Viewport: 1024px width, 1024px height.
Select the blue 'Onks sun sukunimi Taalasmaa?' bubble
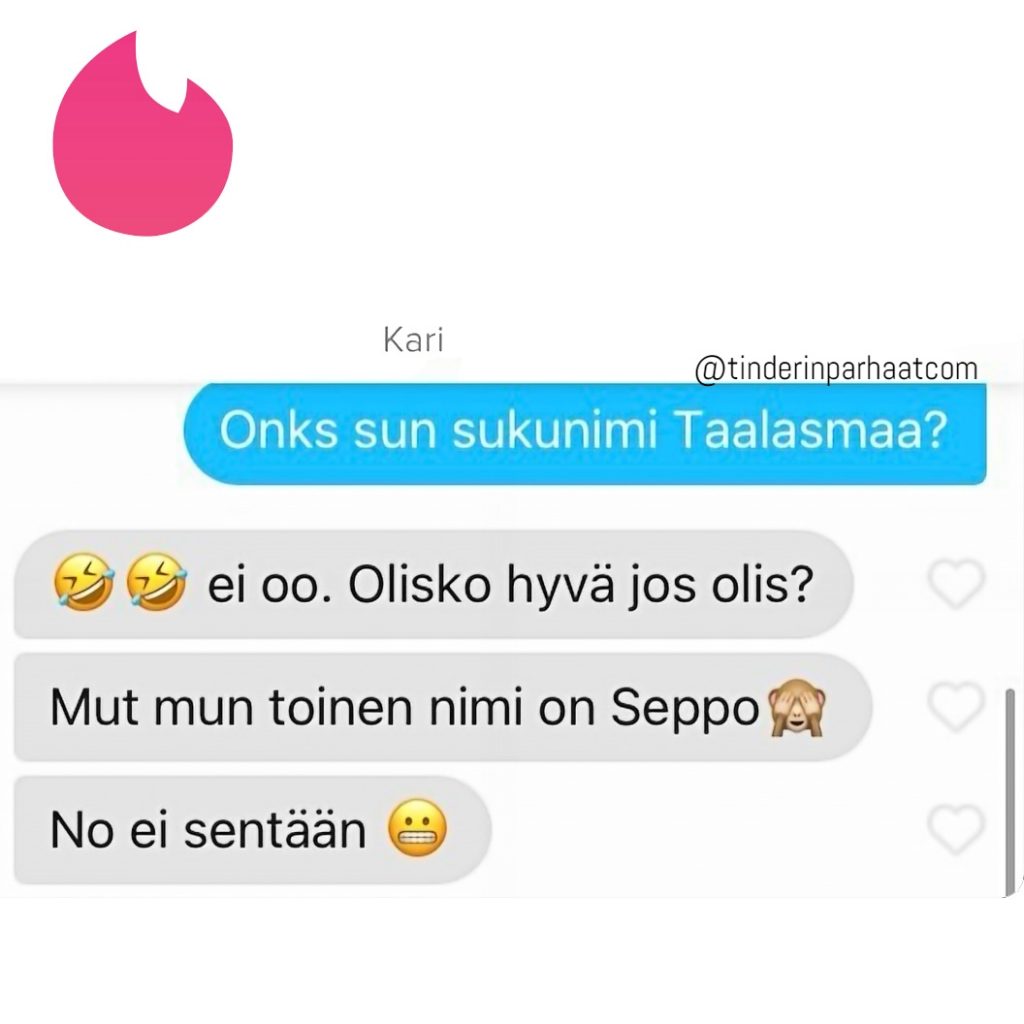584,434
